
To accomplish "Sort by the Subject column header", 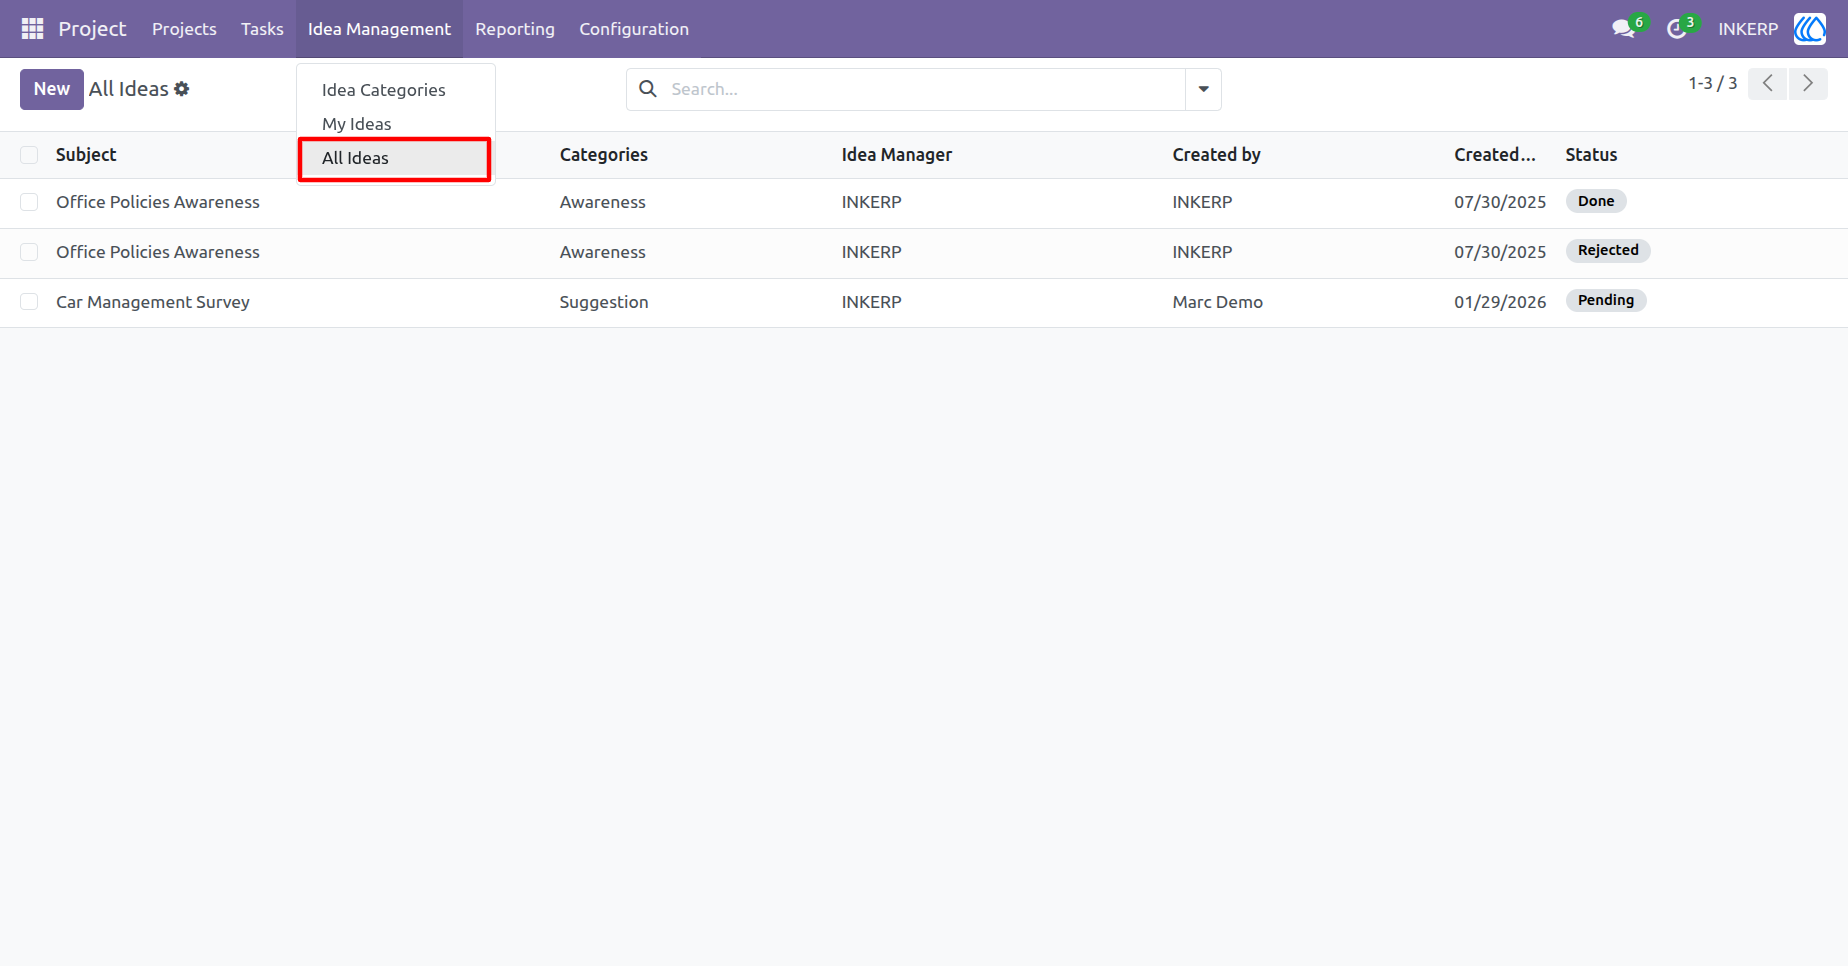I will pos(86,155).
